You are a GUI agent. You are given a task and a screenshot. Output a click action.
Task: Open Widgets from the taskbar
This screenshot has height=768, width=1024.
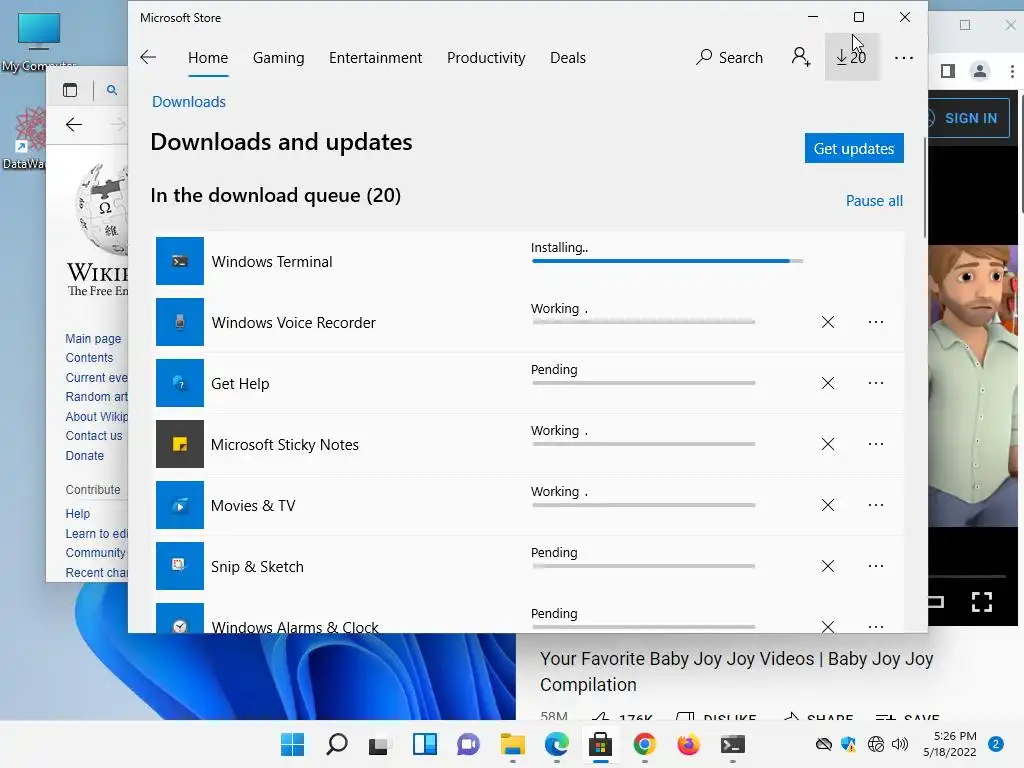pos(424,744)
